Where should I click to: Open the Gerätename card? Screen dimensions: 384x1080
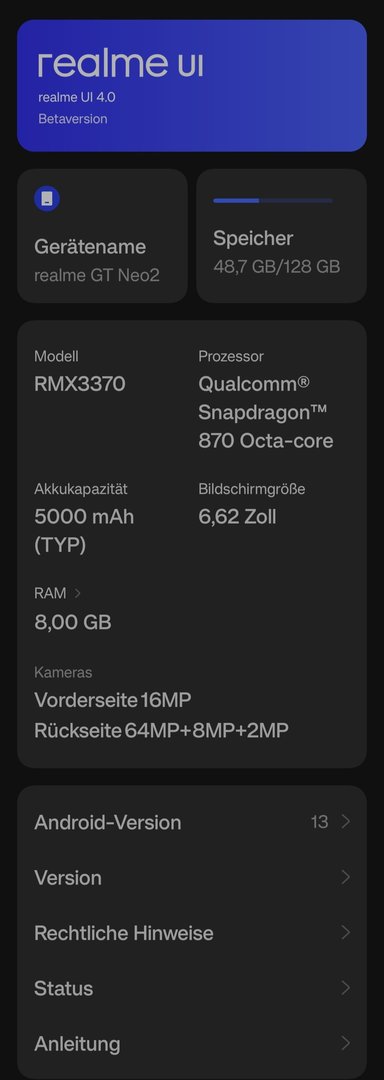103,236
